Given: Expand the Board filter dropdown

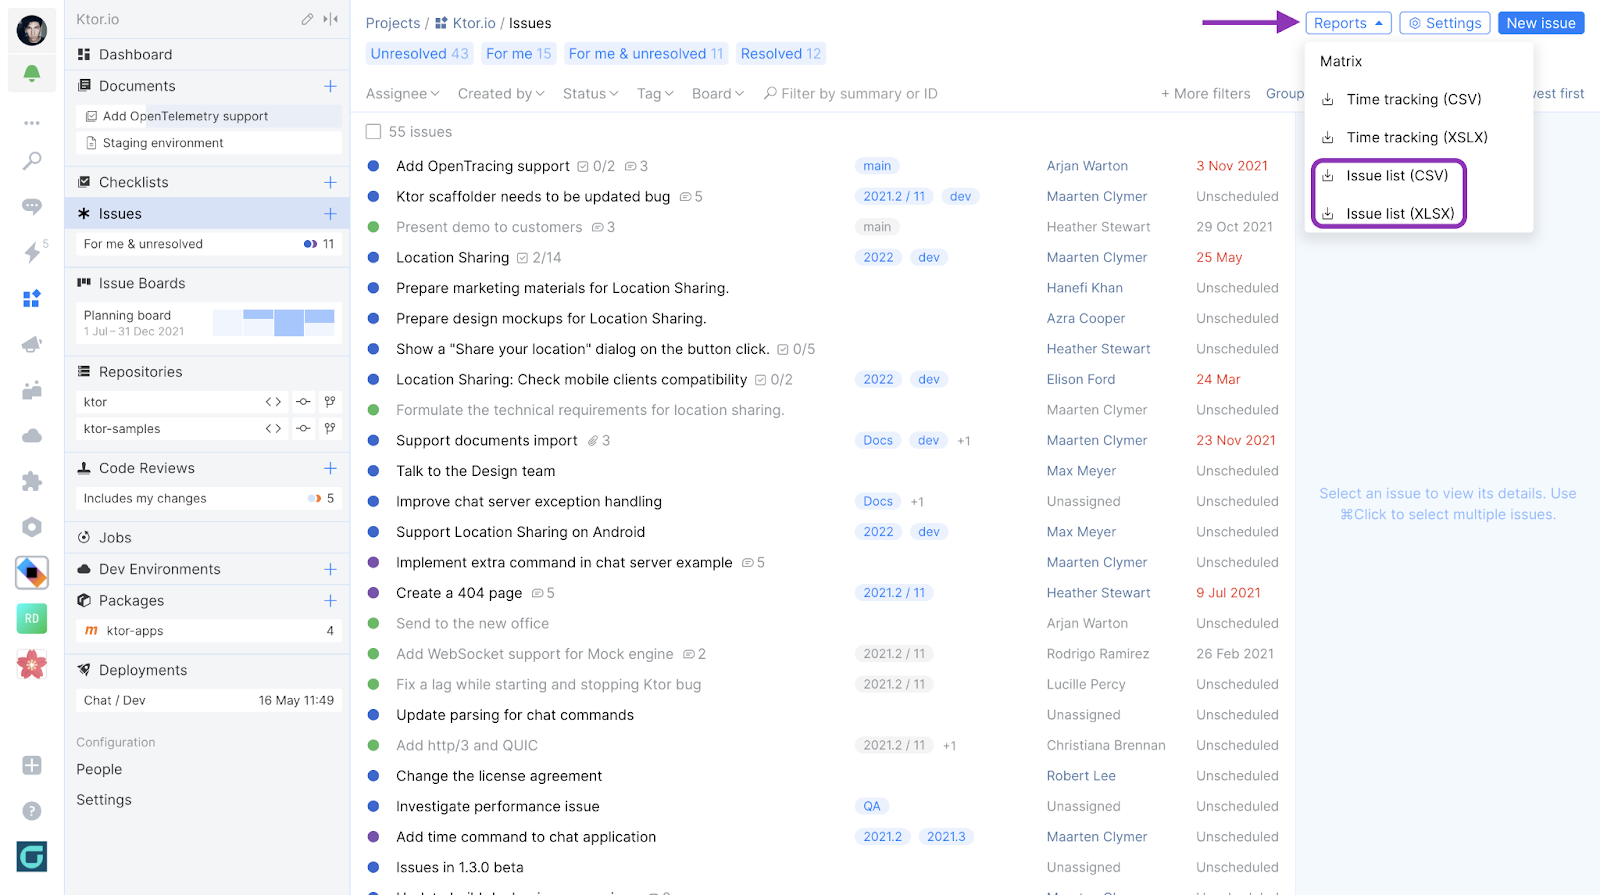Looking at the screenshot, I should (718, 94).
